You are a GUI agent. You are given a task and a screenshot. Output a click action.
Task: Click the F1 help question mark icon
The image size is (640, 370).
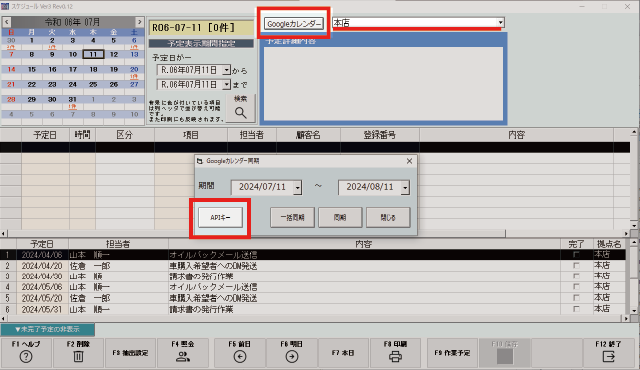point(26,357)
